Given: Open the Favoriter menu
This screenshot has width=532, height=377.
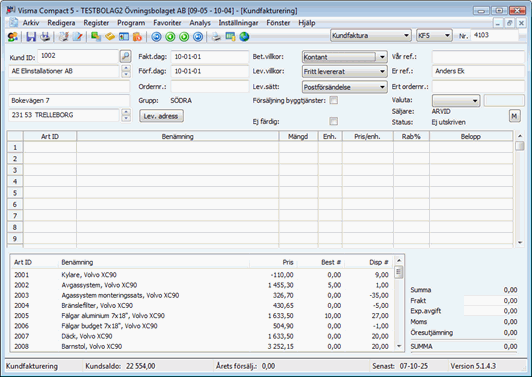Looking at the screenshot, I should (x=167, y=23).
